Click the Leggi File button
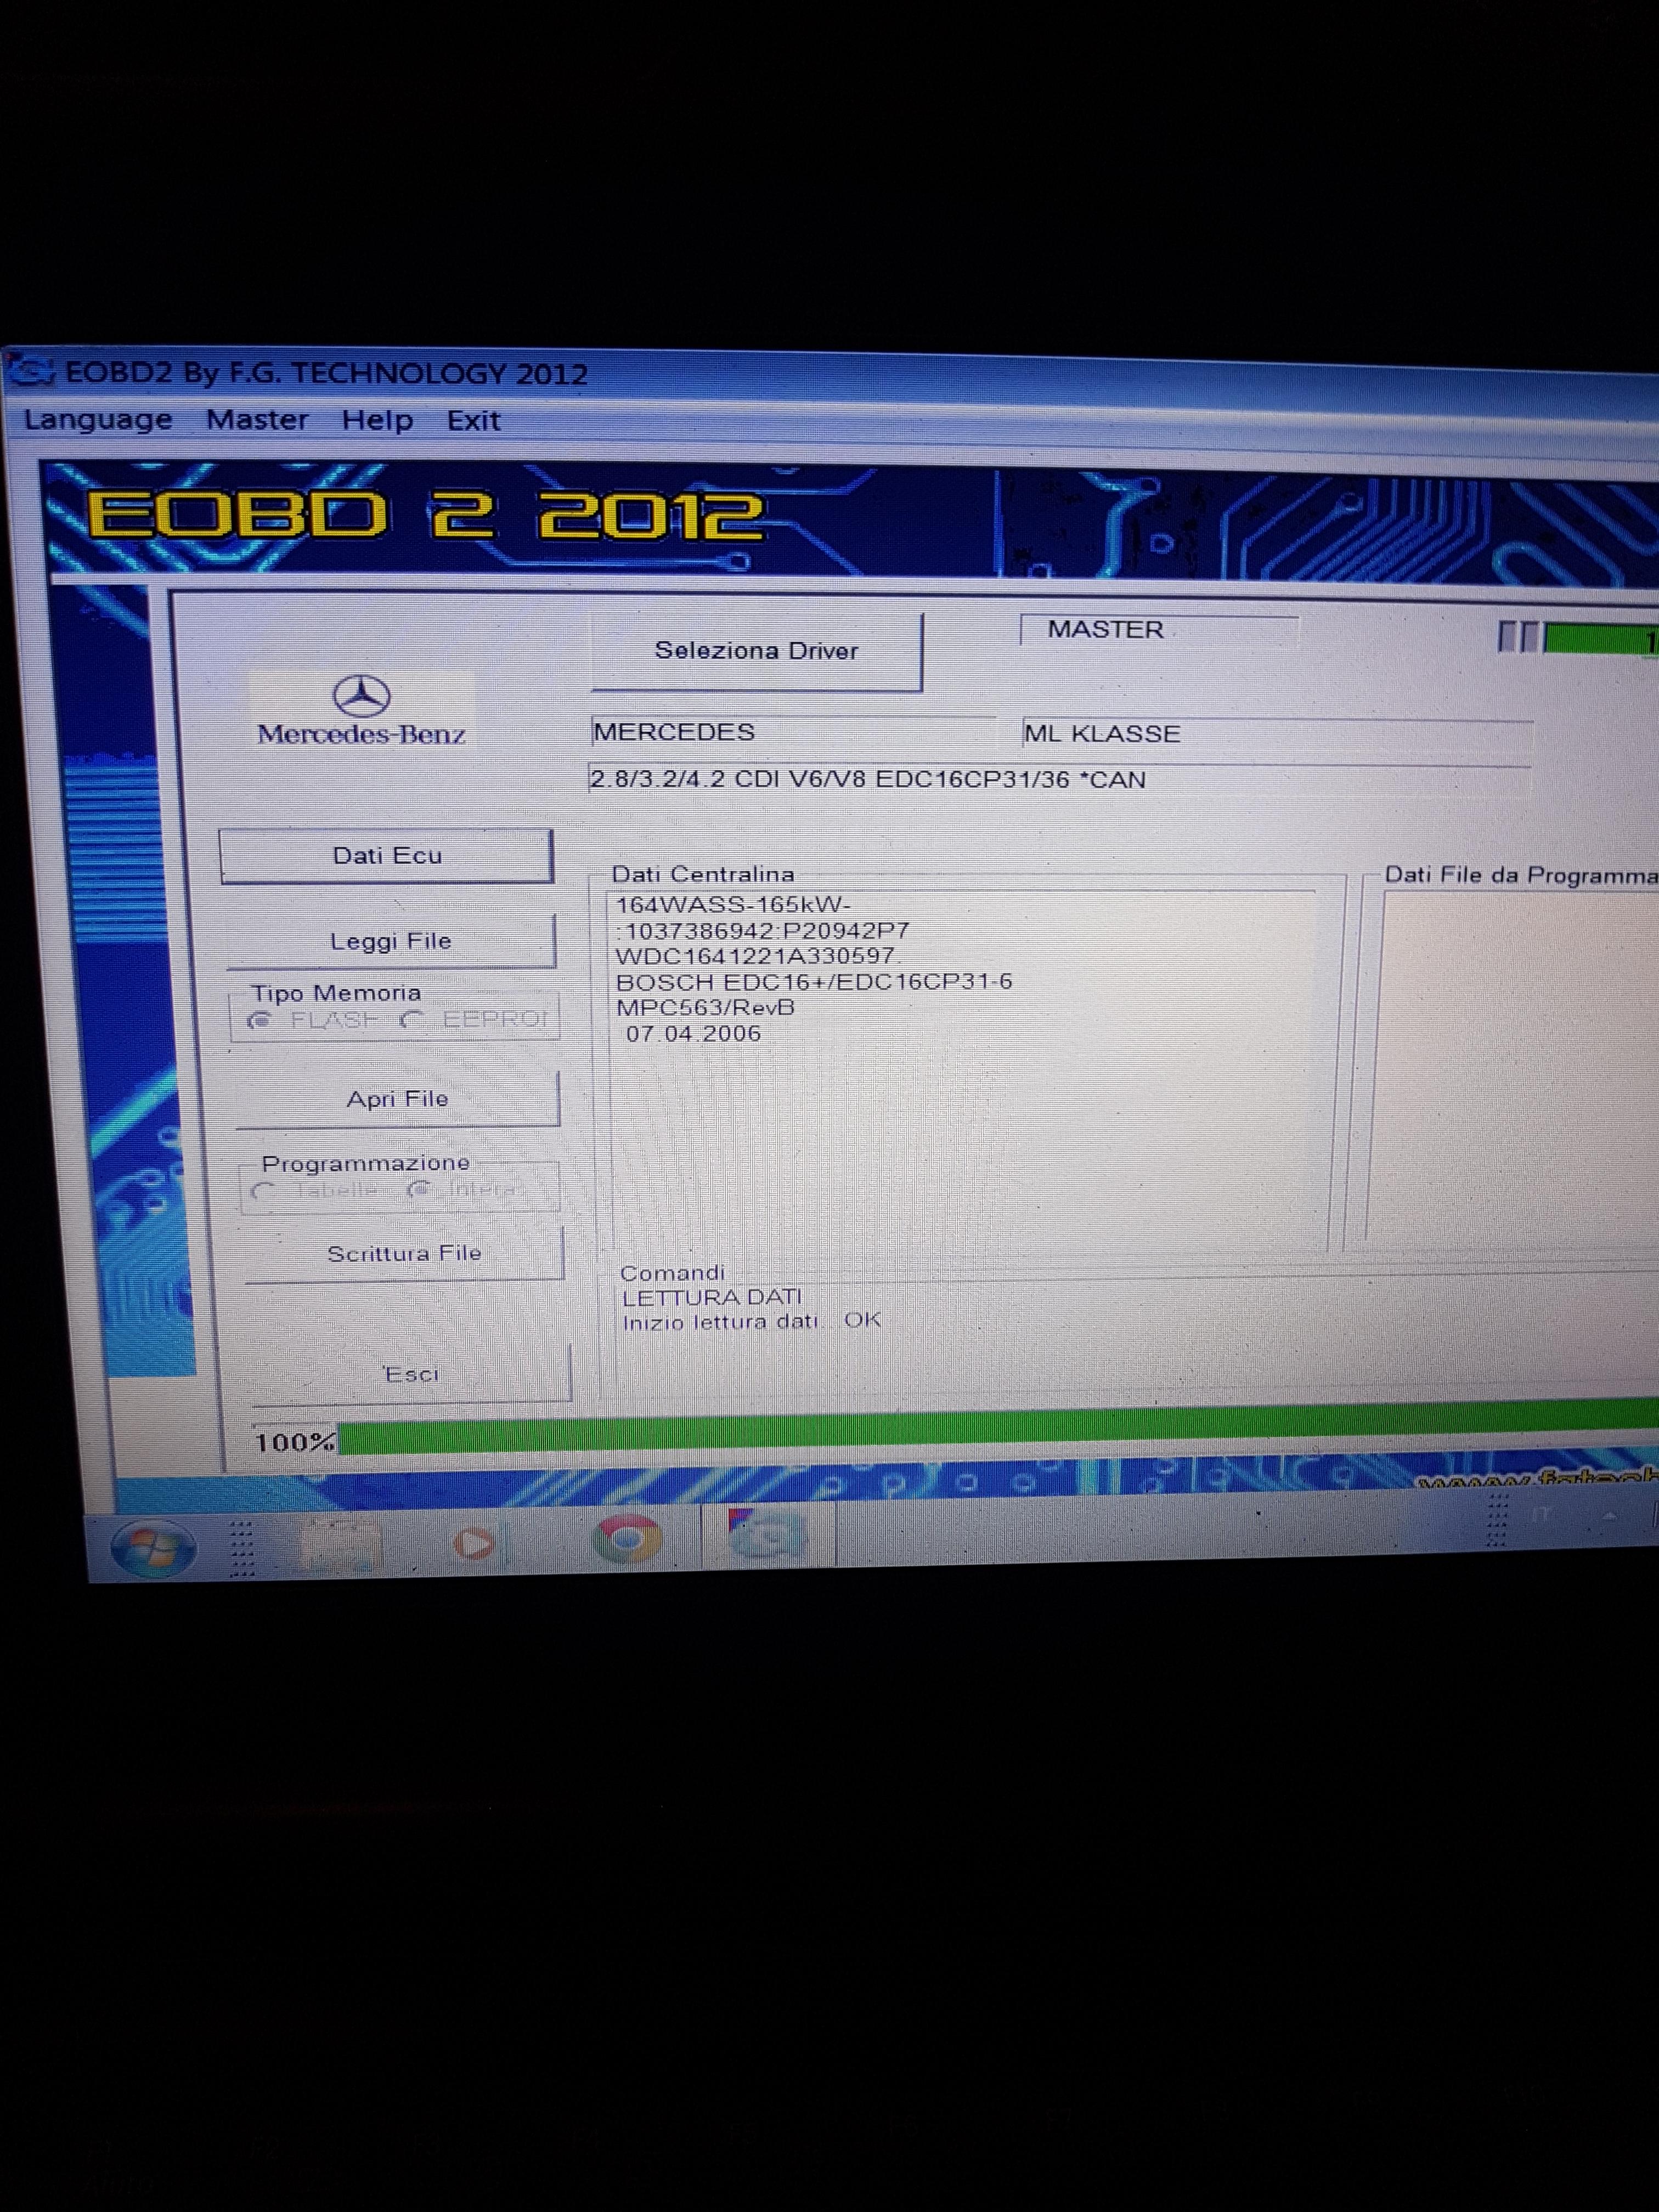The height and width of the screenshot is (2212, 1659). pos(391,941)
